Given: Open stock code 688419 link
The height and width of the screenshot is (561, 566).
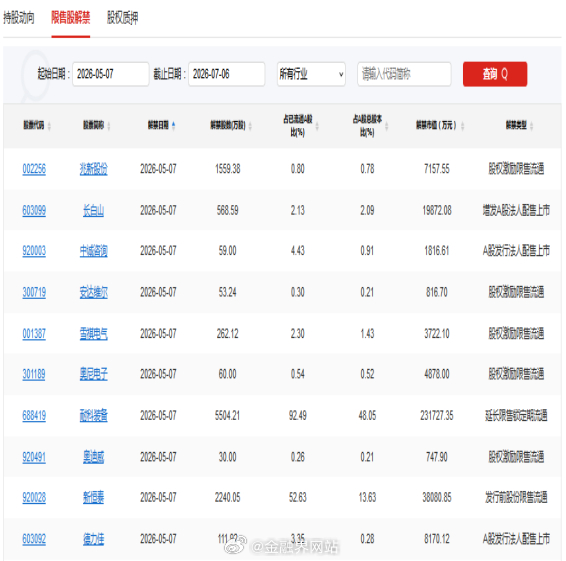Looking at the screenshot, I should point(34,416).
